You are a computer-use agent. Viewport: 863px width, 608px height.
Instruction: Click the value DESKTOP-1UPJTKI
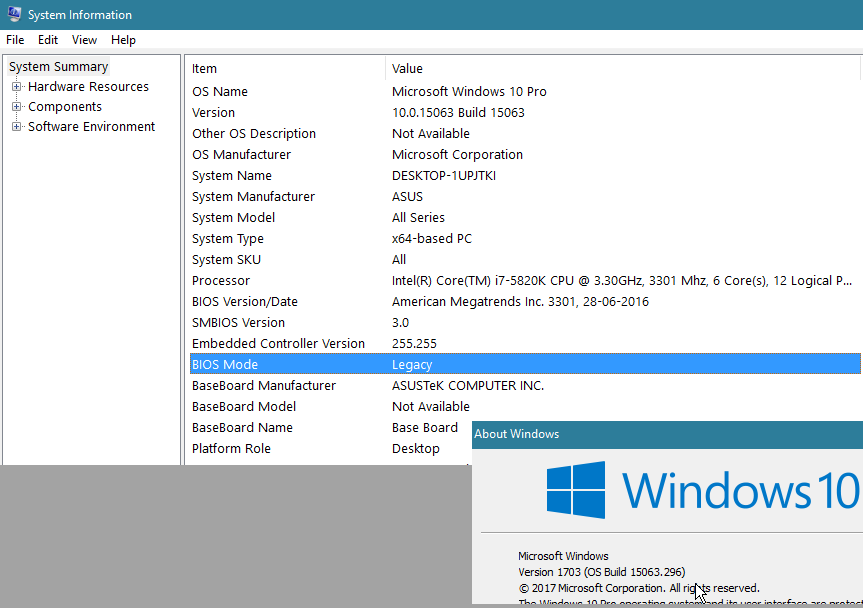[444, 176]
